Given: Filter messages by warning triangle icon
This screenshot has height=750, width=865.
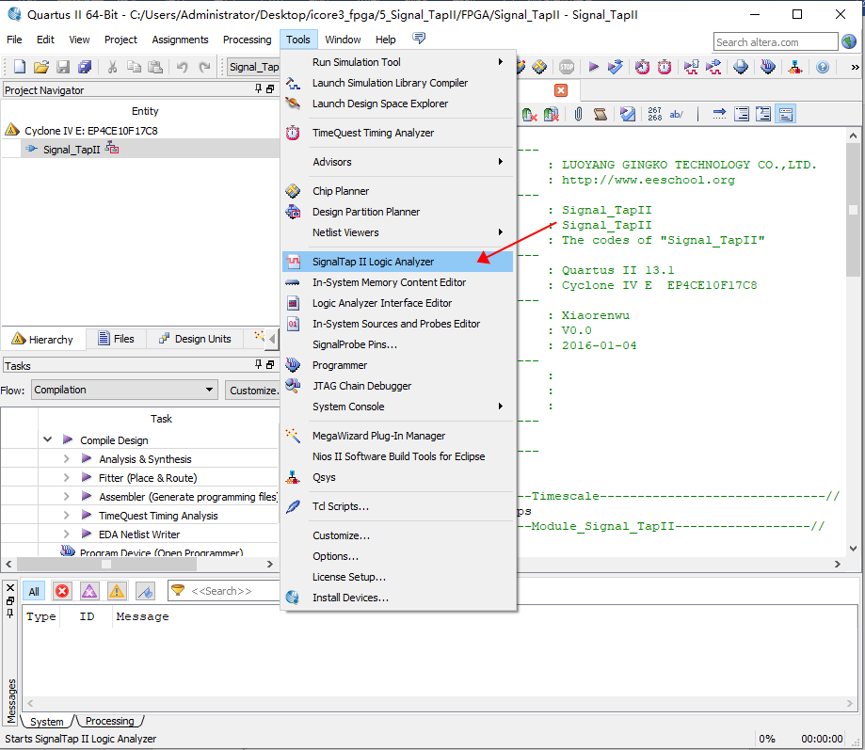Looking at the screenshot, I should (x=117, y=591).
